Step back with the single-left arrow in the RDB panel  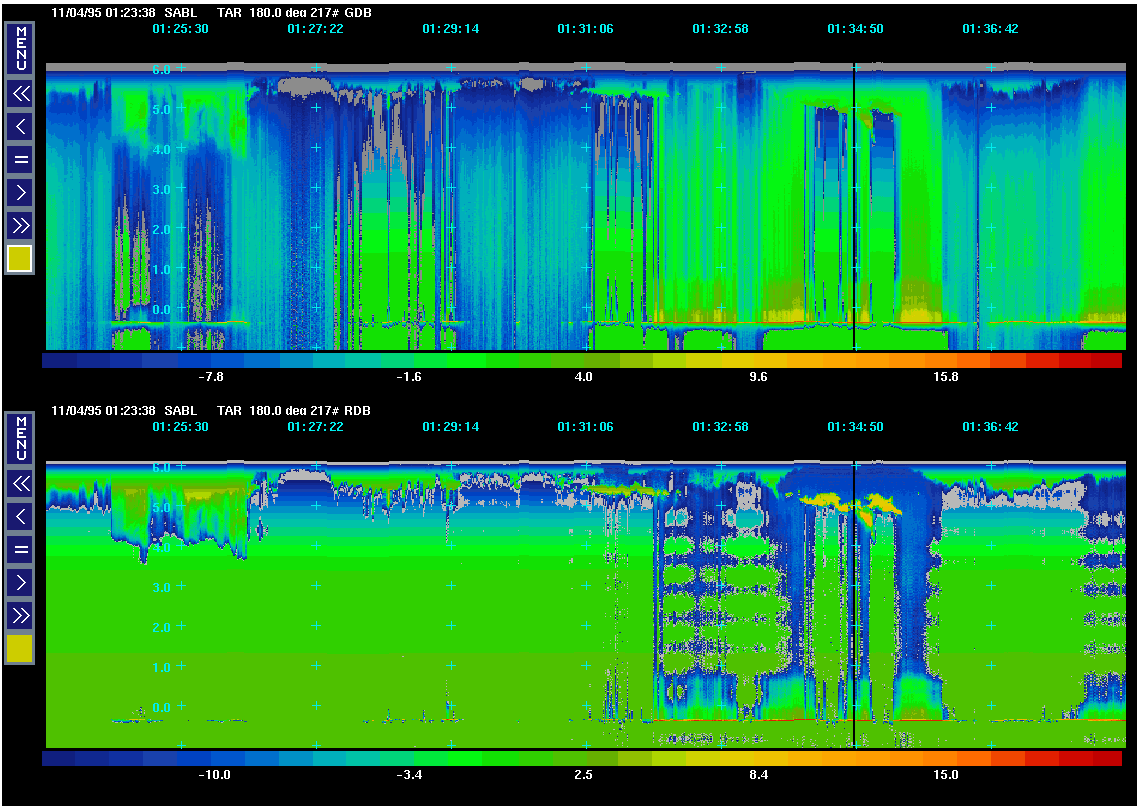(x=20, y=516)
